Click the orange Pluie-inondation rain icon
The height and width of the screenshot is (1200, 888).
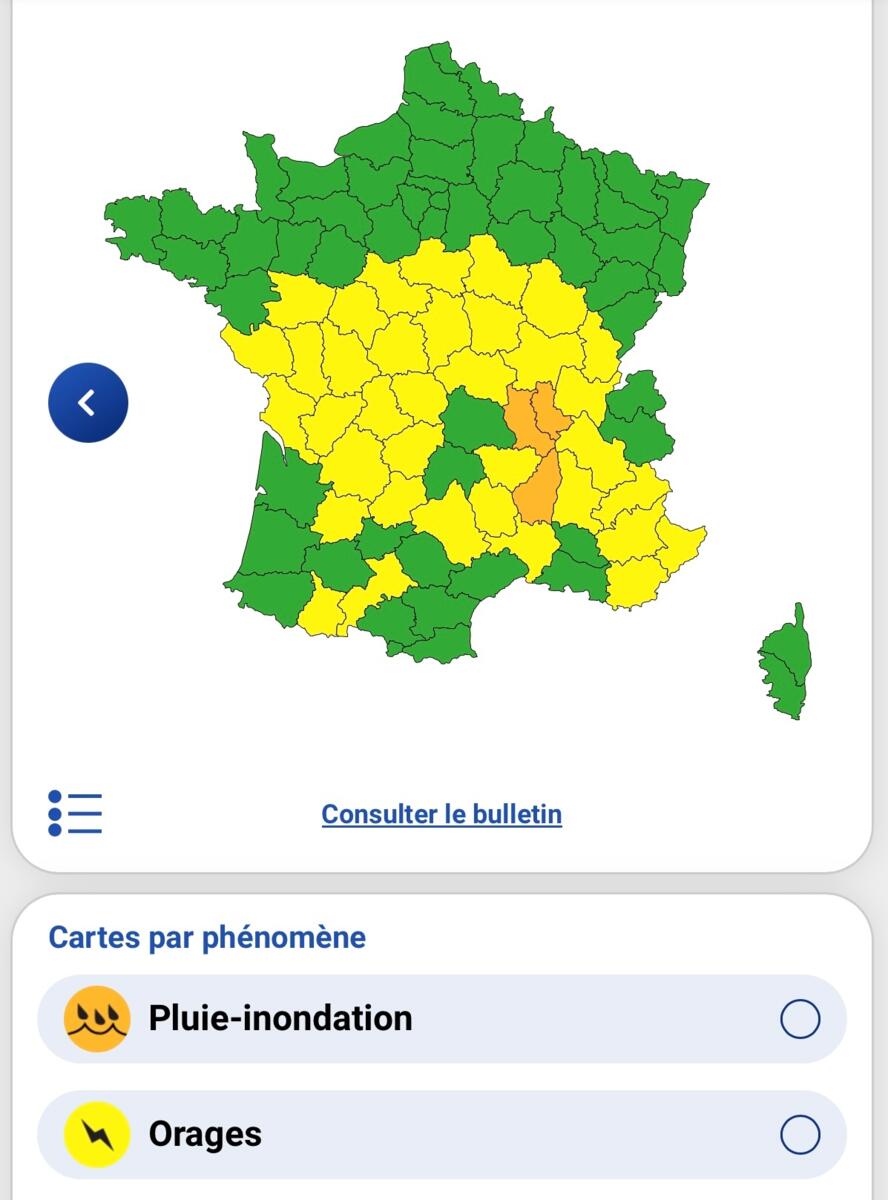point(97,1019)
